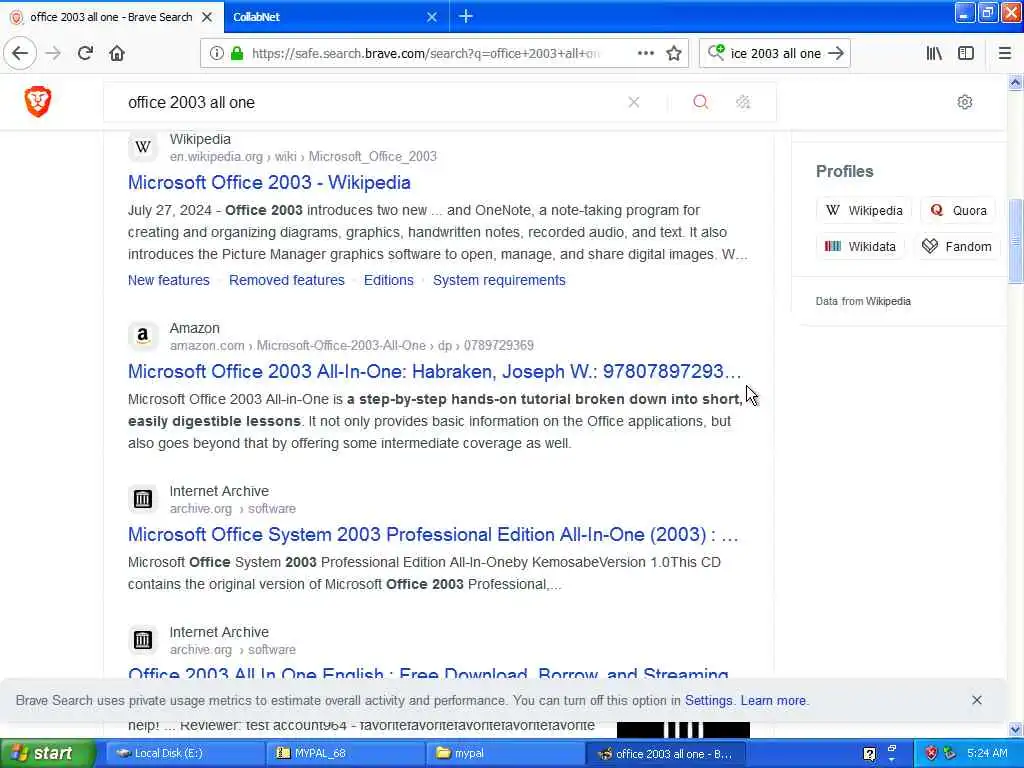Viewport: 1024px width, 768px height.
Task: Click the AI answer sparkle icon
Action: click(743, 102)
